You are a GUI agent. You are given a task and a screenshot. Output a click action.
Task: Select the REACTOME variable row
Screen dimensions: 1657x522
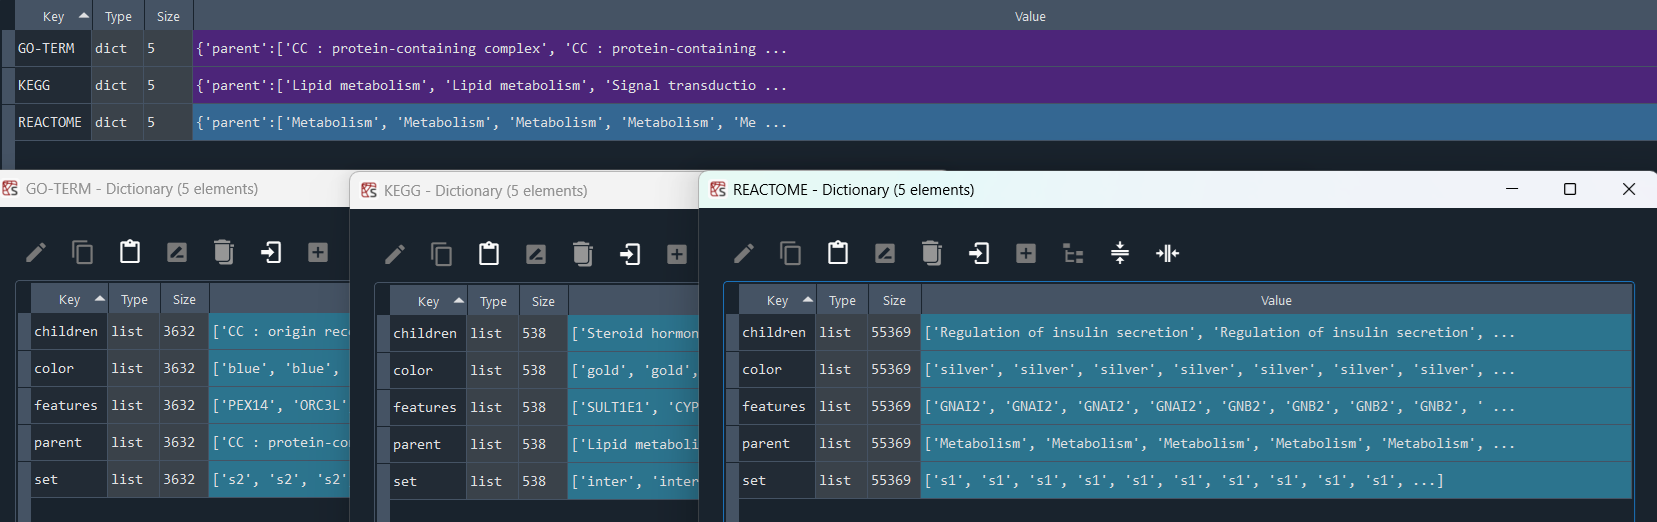click(836, 122)
